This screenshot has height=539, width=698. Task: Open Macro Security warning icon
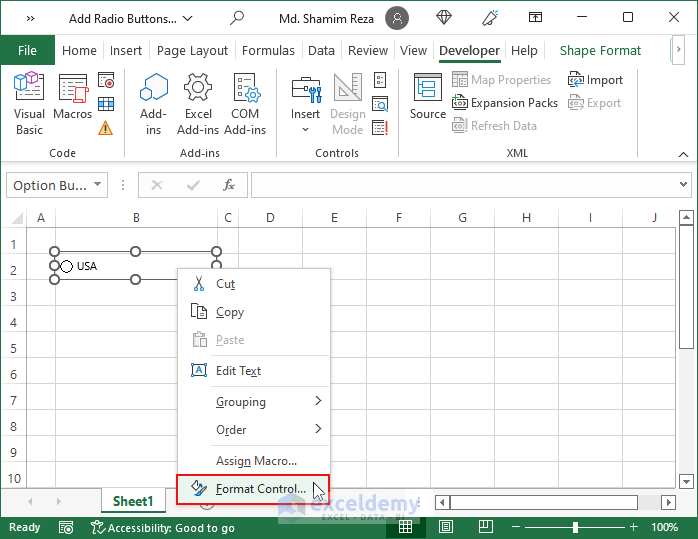click(106, 128)
